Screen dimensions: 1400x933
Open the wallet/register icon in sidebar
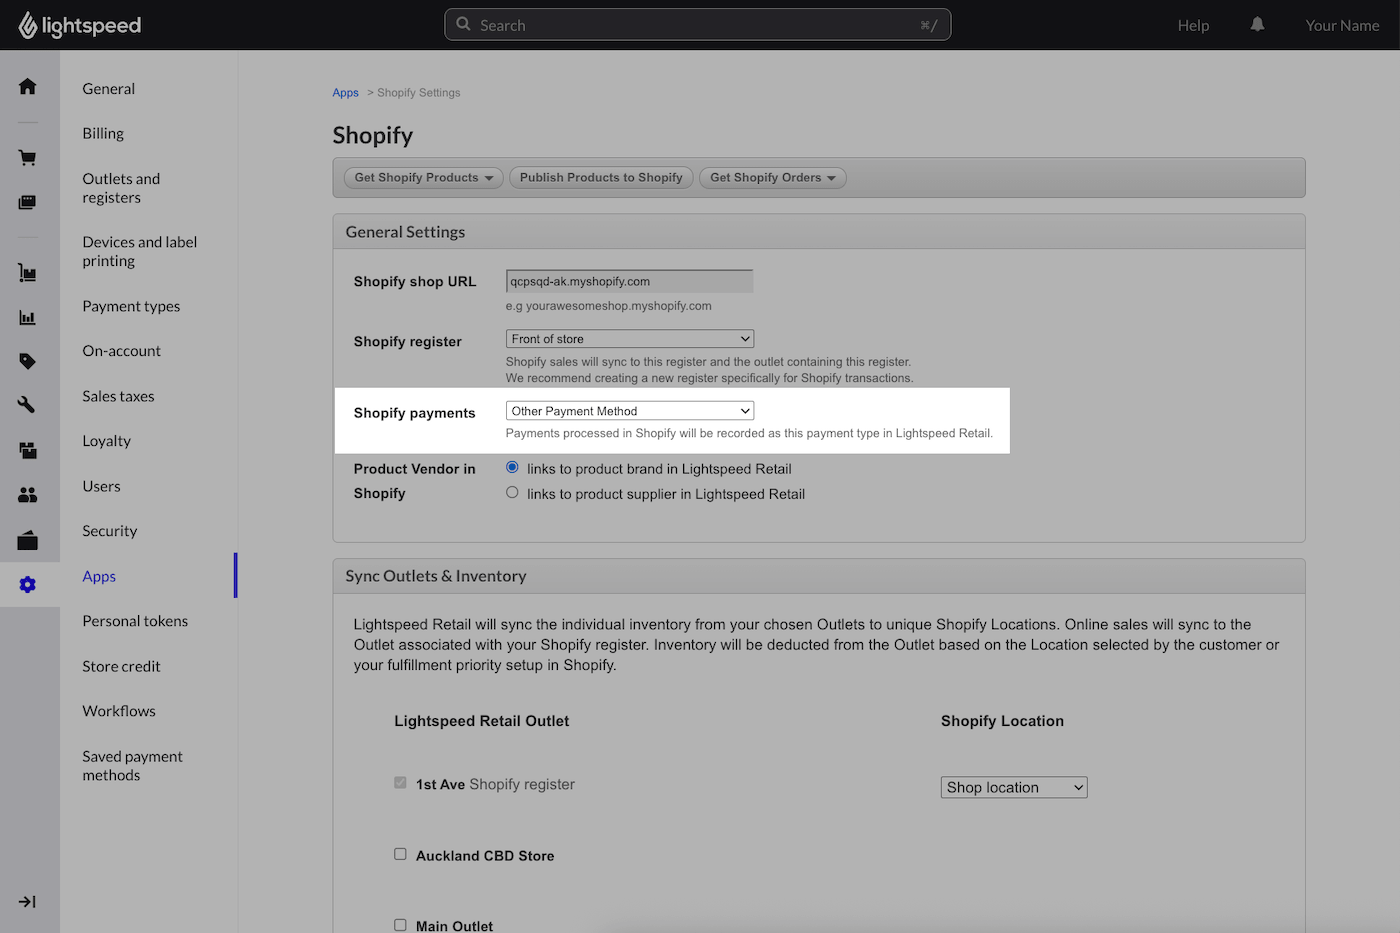[x=28, y=540]
